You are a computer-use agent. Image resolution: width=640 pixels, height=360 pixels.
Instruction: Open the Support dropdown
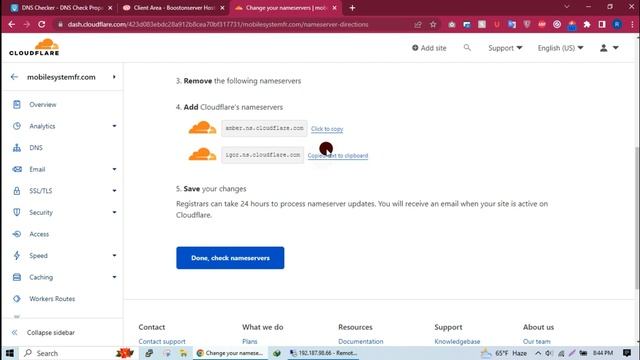tap(505, 48)
